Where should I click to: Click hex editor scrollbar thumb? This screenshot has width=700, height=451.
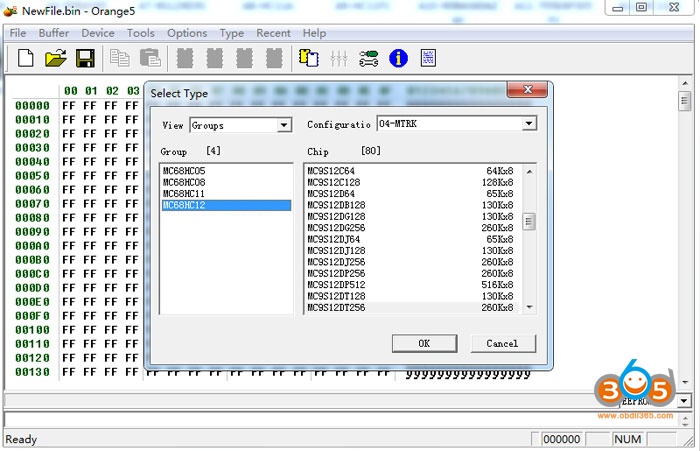[684, 100]
